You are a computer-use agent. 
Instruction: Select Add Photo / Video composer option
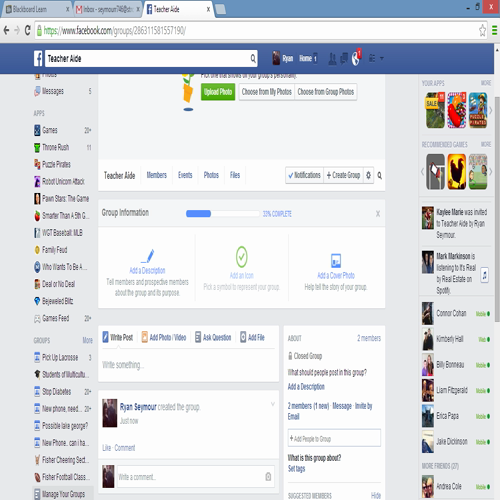[164, 337]
